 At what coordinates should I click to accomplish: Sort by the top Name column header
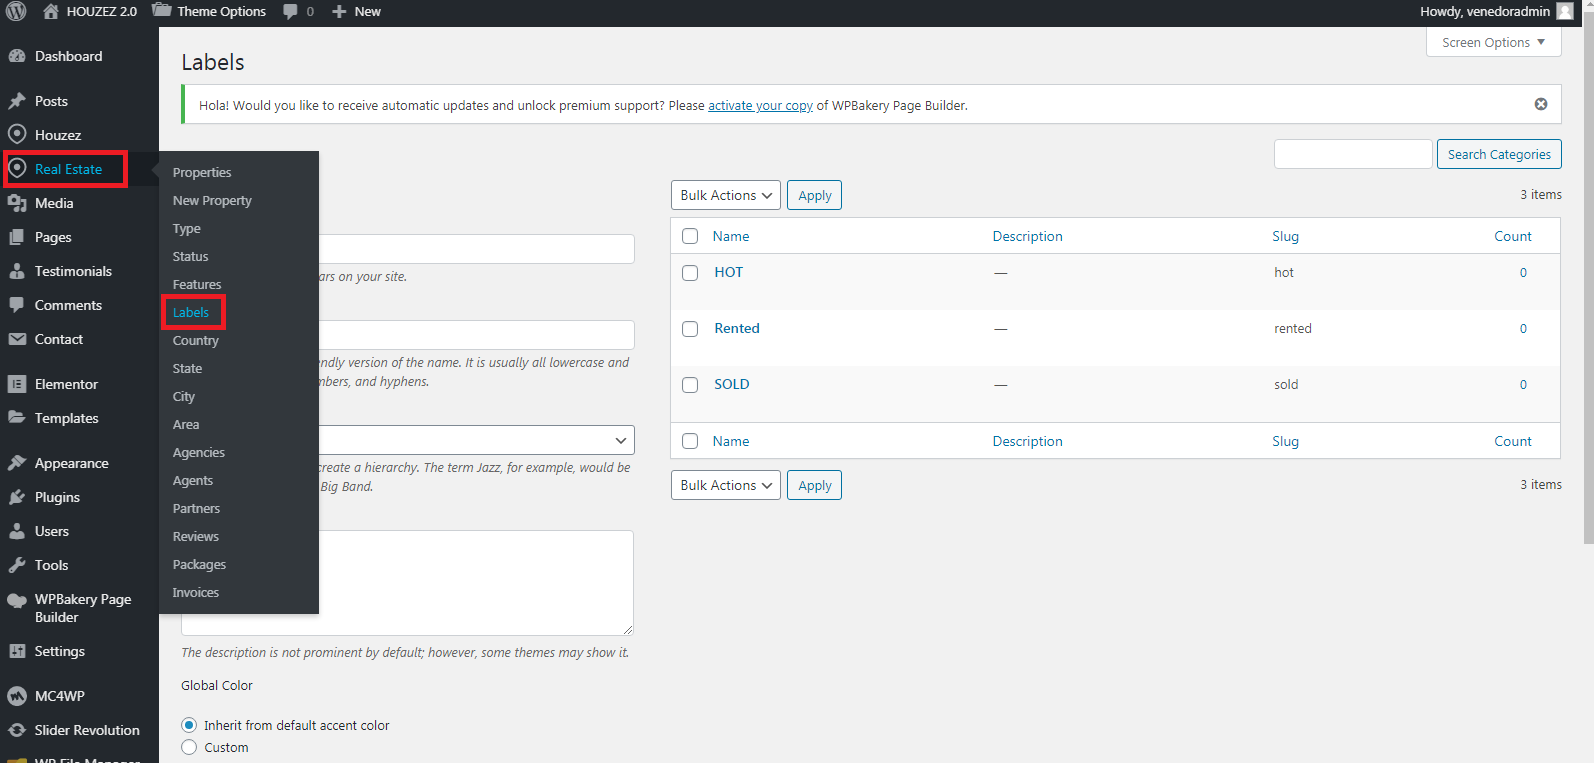pyautogui.click(x=731, y=236)
